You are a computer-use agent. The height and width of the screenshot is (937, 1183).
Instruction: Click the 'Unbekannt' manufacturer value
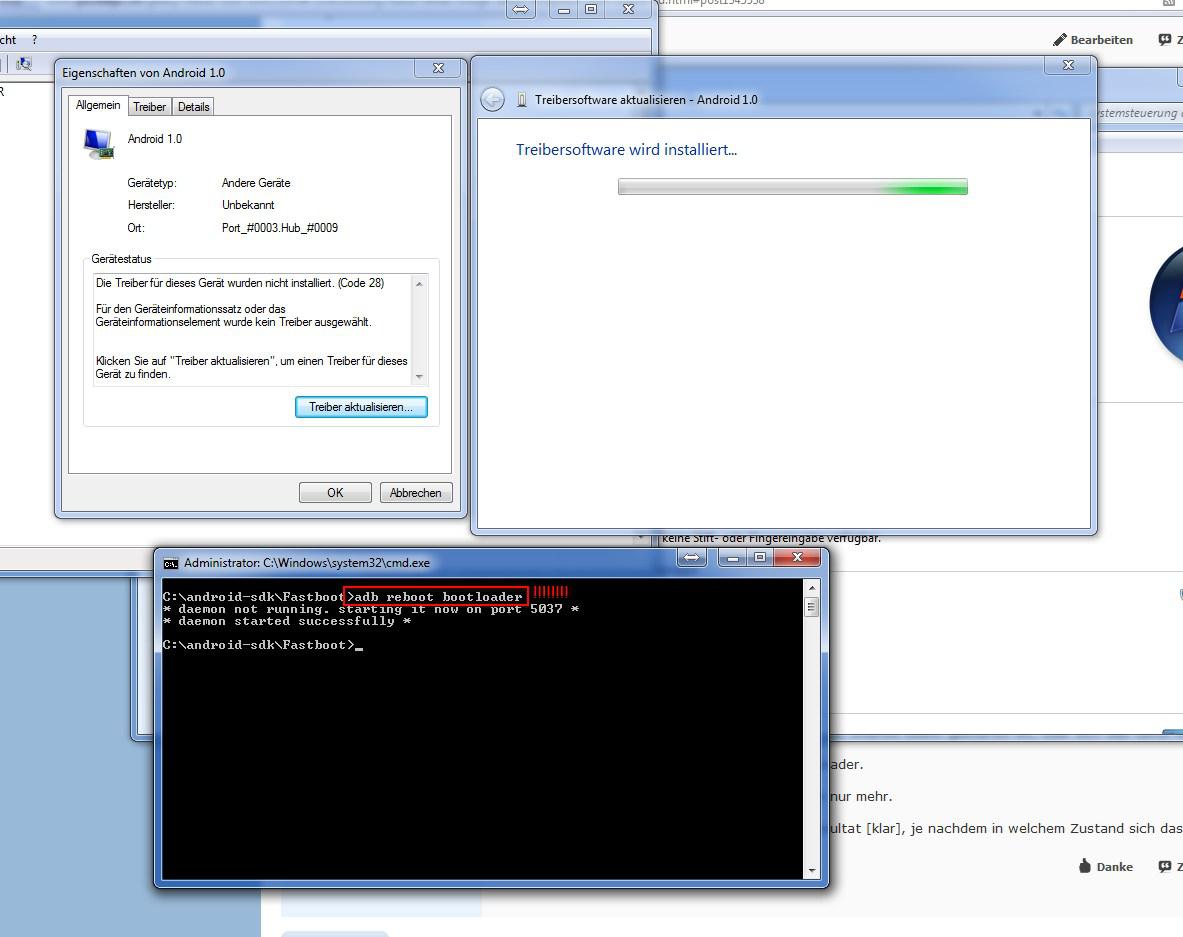248,205
